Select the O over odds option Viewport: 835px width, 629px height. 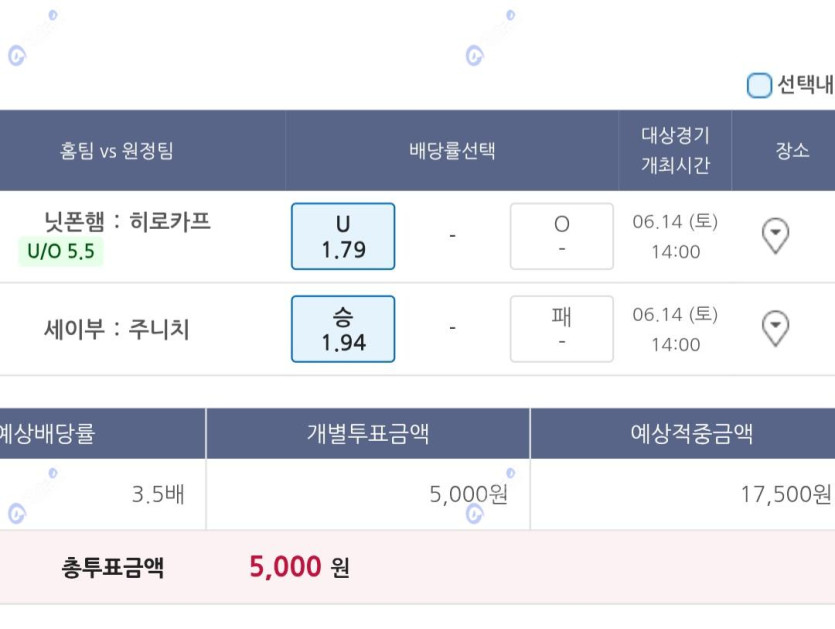[562, 236]
